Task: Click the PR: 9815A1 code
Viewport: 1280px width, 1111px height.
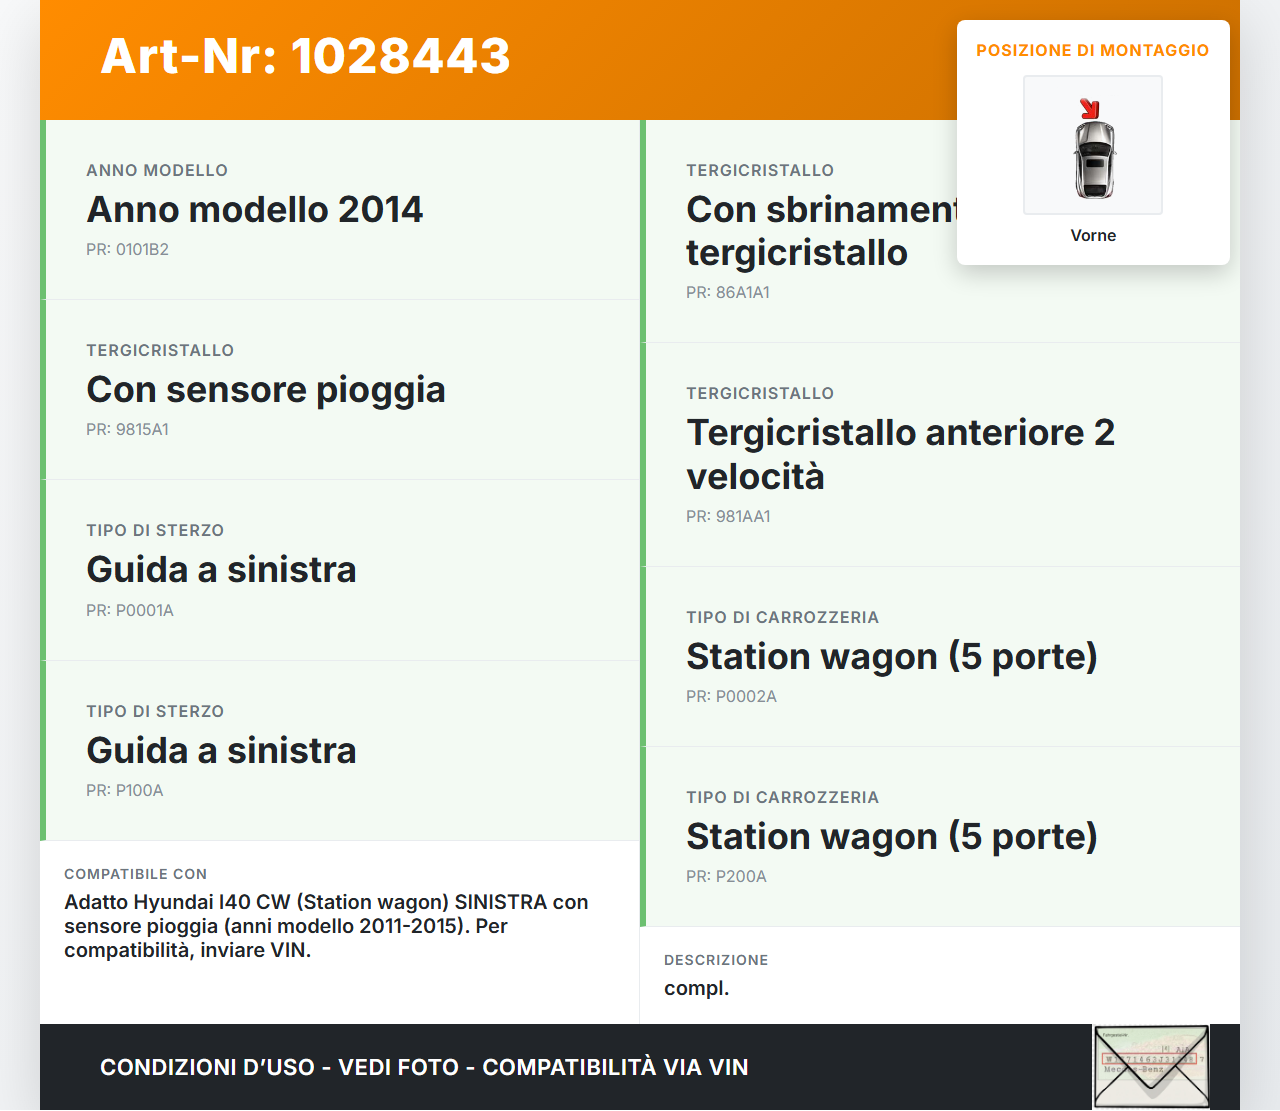Action: click(x=128, y=429)
